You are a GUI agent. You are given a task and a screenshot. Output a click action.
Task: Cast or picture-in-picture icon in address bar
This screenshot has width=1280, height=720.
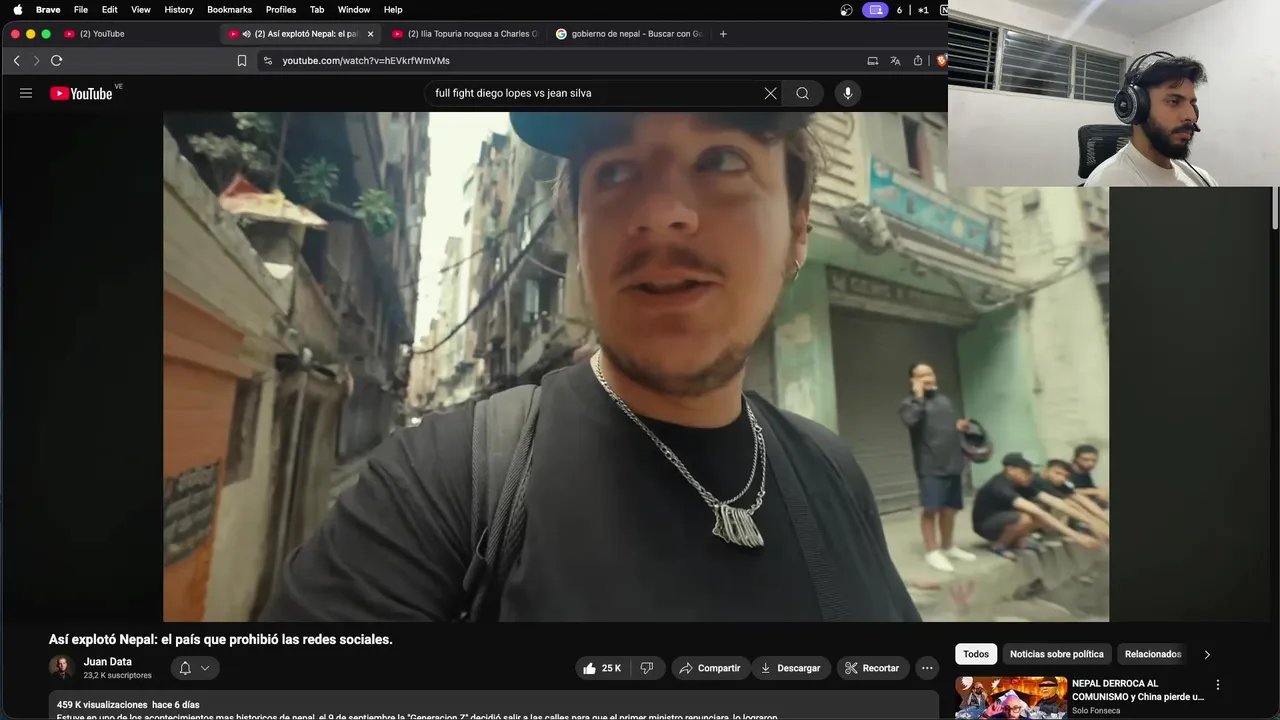[x=872, y=61]
